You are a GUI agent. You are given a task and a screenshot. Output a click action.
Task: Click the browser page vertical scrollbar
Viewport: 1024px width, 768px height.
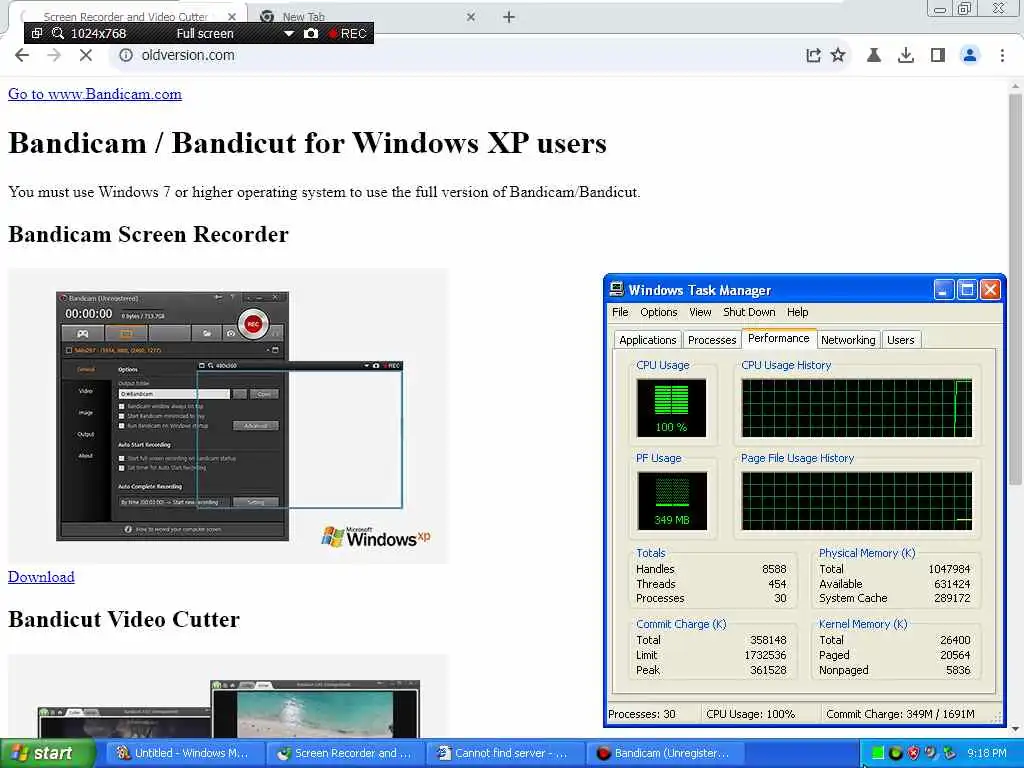pyautogui.click(x=1015, y=289)
